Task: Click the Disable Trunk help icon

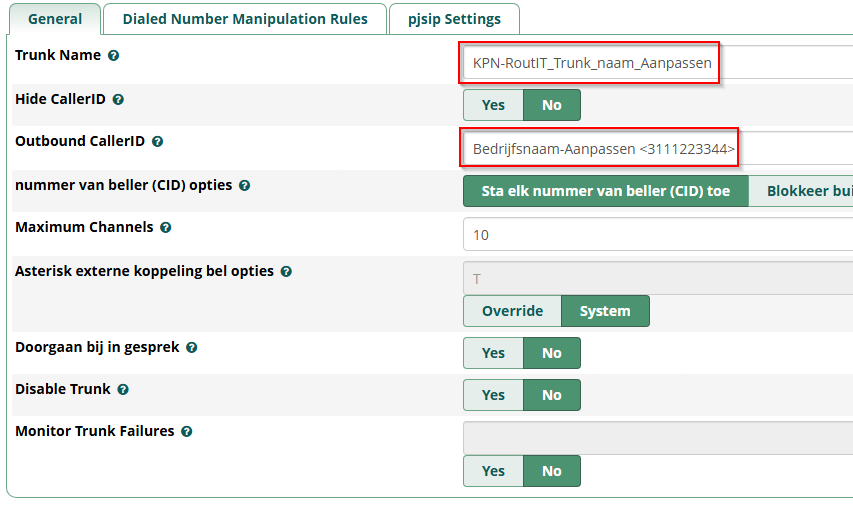Action: pyautogui.click(x=123, y=390)
